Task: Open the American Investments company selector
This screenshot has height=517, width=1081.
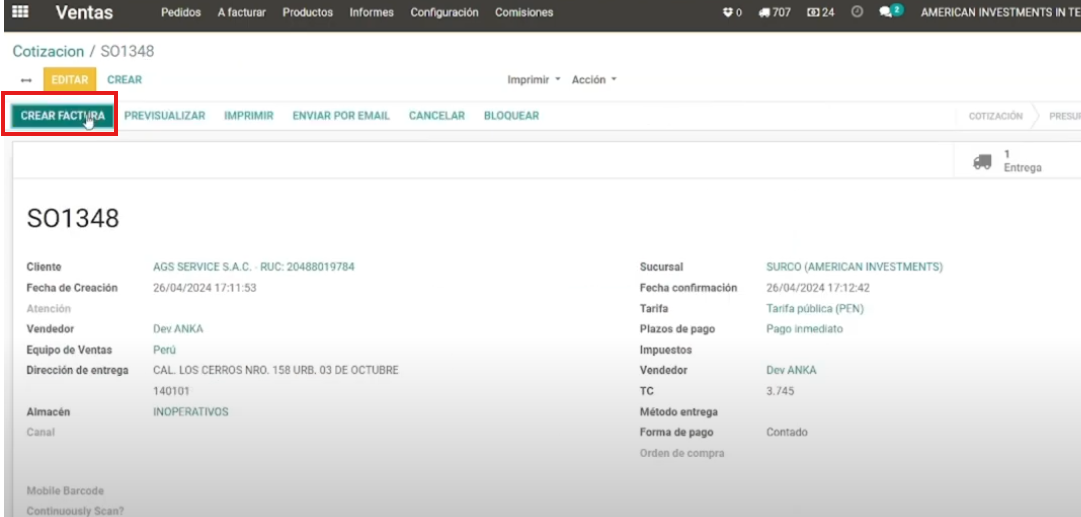Action: pyautogui.click(x=999, y=13)
